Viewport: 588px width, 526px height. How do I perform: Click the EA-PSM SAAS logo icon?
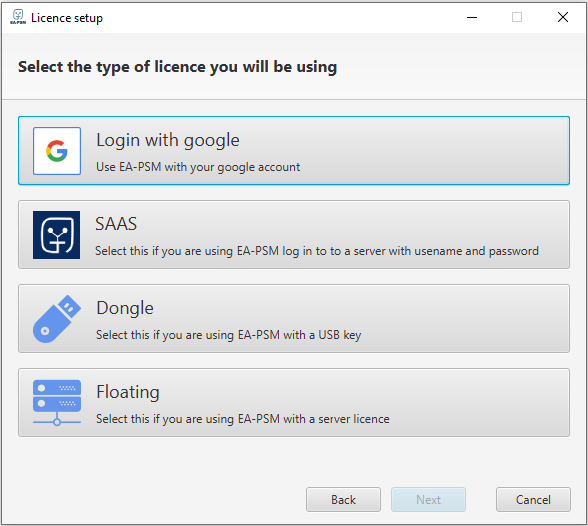click(56, 235)
